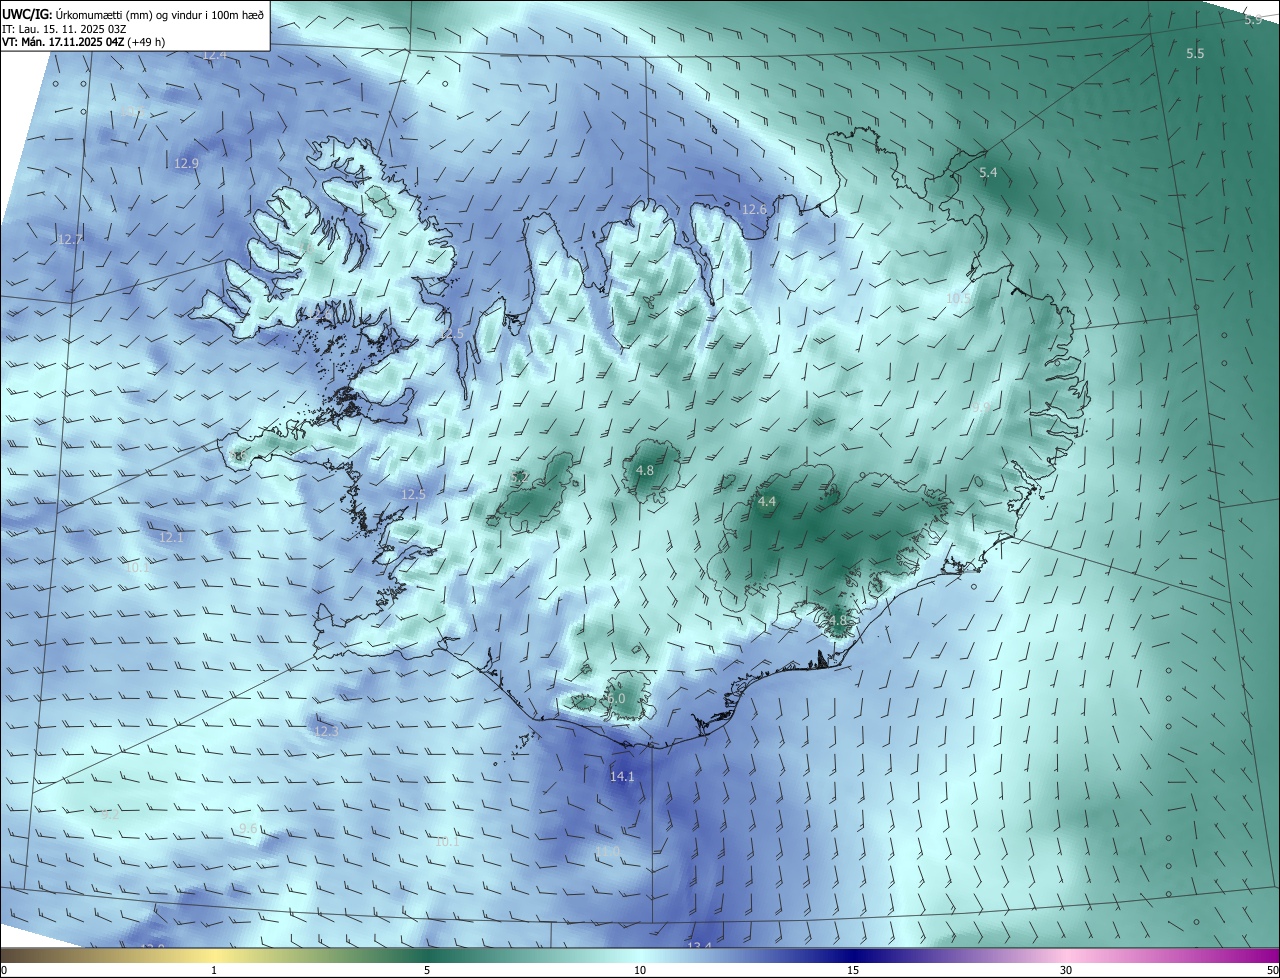Click the 12.1 value label
The image size is (1280, 978).
point(172,537)
